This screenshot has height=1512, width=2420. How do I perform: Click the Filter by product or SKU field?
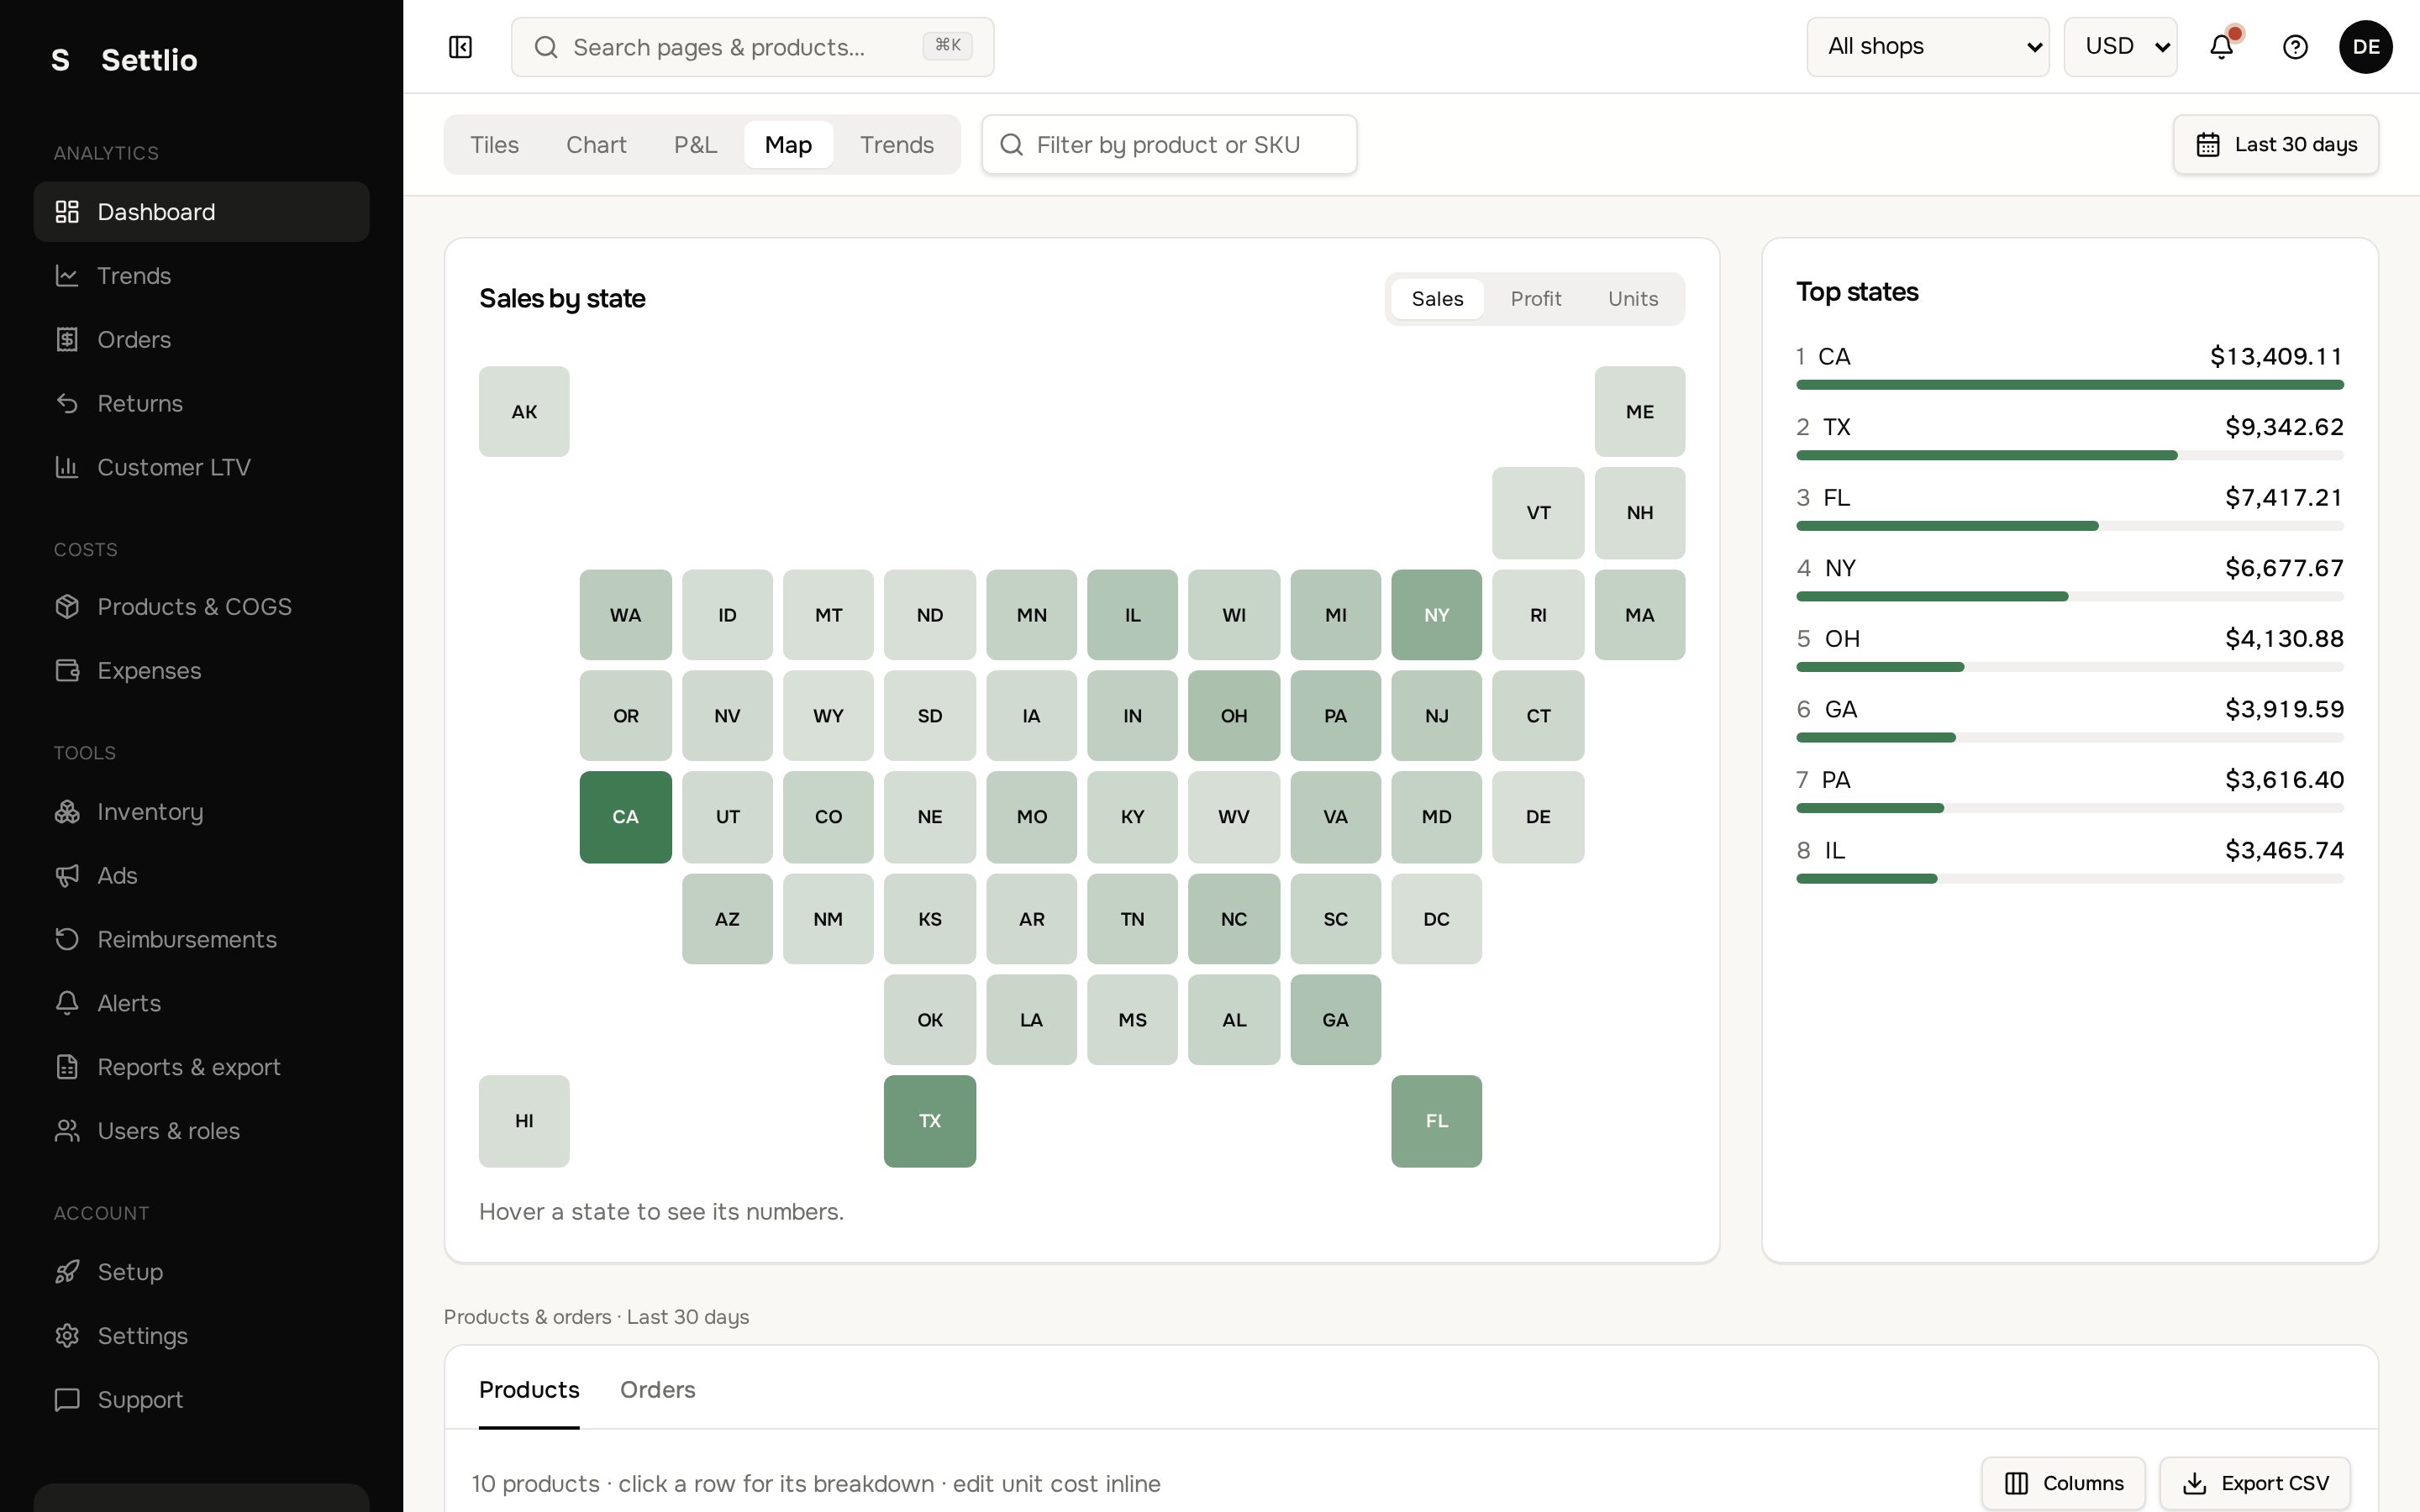[x=1169, y=145]
